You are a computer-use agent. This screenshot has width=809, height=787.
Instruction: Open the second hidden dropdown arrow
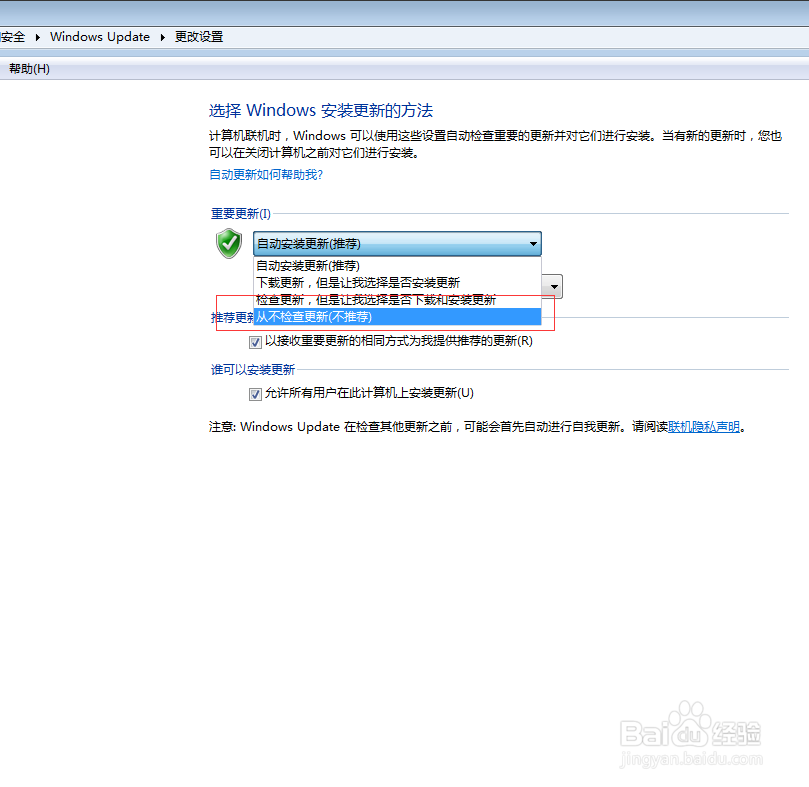point(553,286)
